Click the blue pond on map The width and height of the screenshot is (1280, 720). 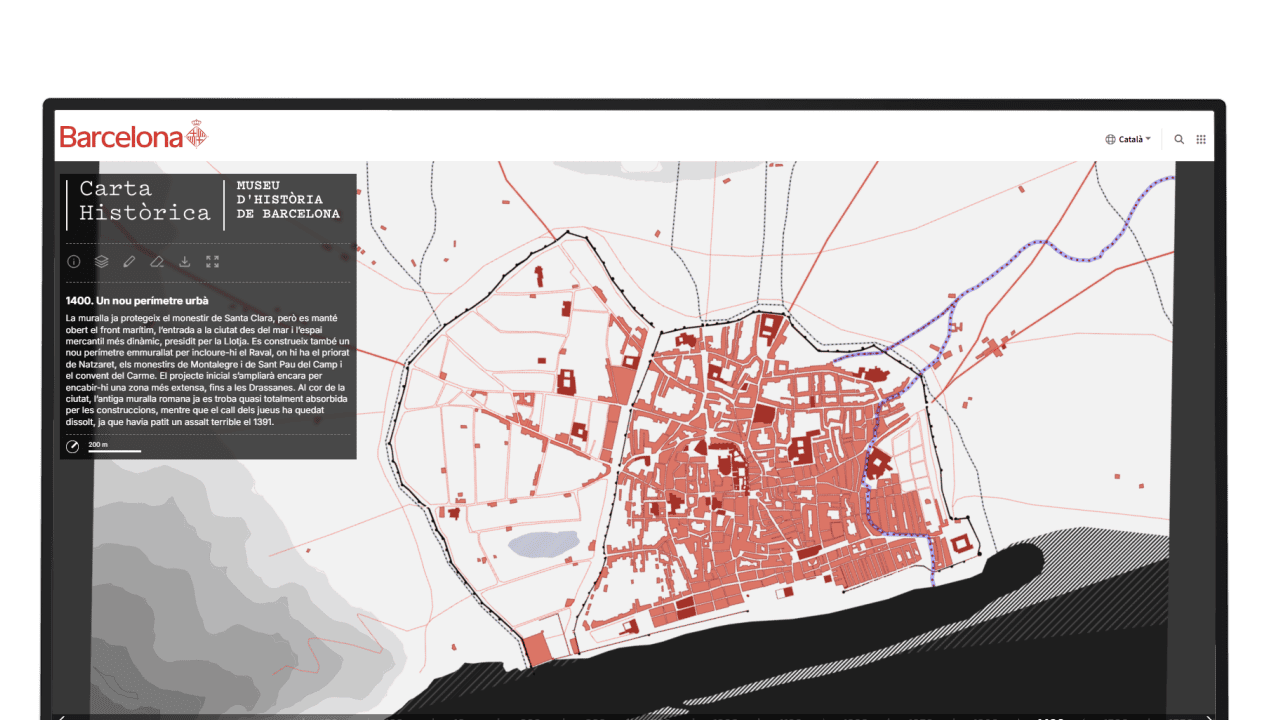point(543,544)
